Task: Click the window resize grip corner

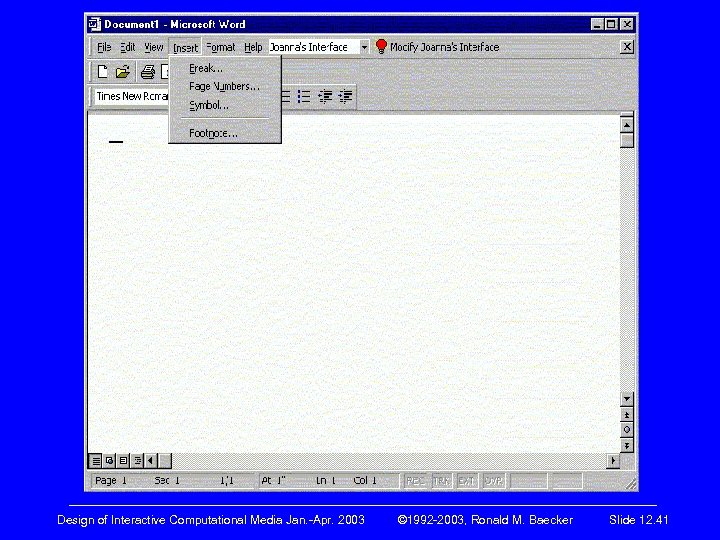Action: [631, 484]
